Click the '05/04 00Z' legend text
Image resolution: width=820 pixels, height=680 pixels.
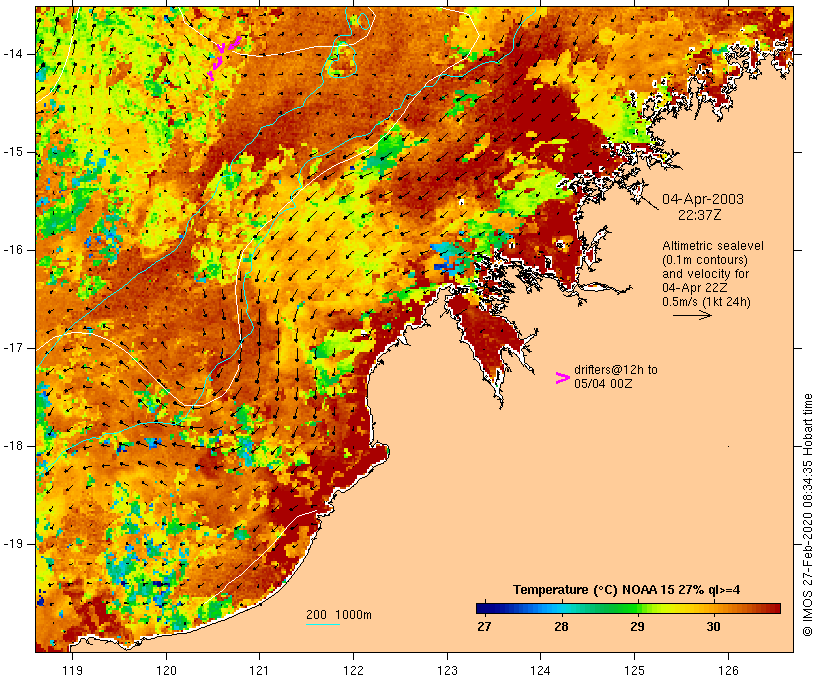(x=603, y=384)
